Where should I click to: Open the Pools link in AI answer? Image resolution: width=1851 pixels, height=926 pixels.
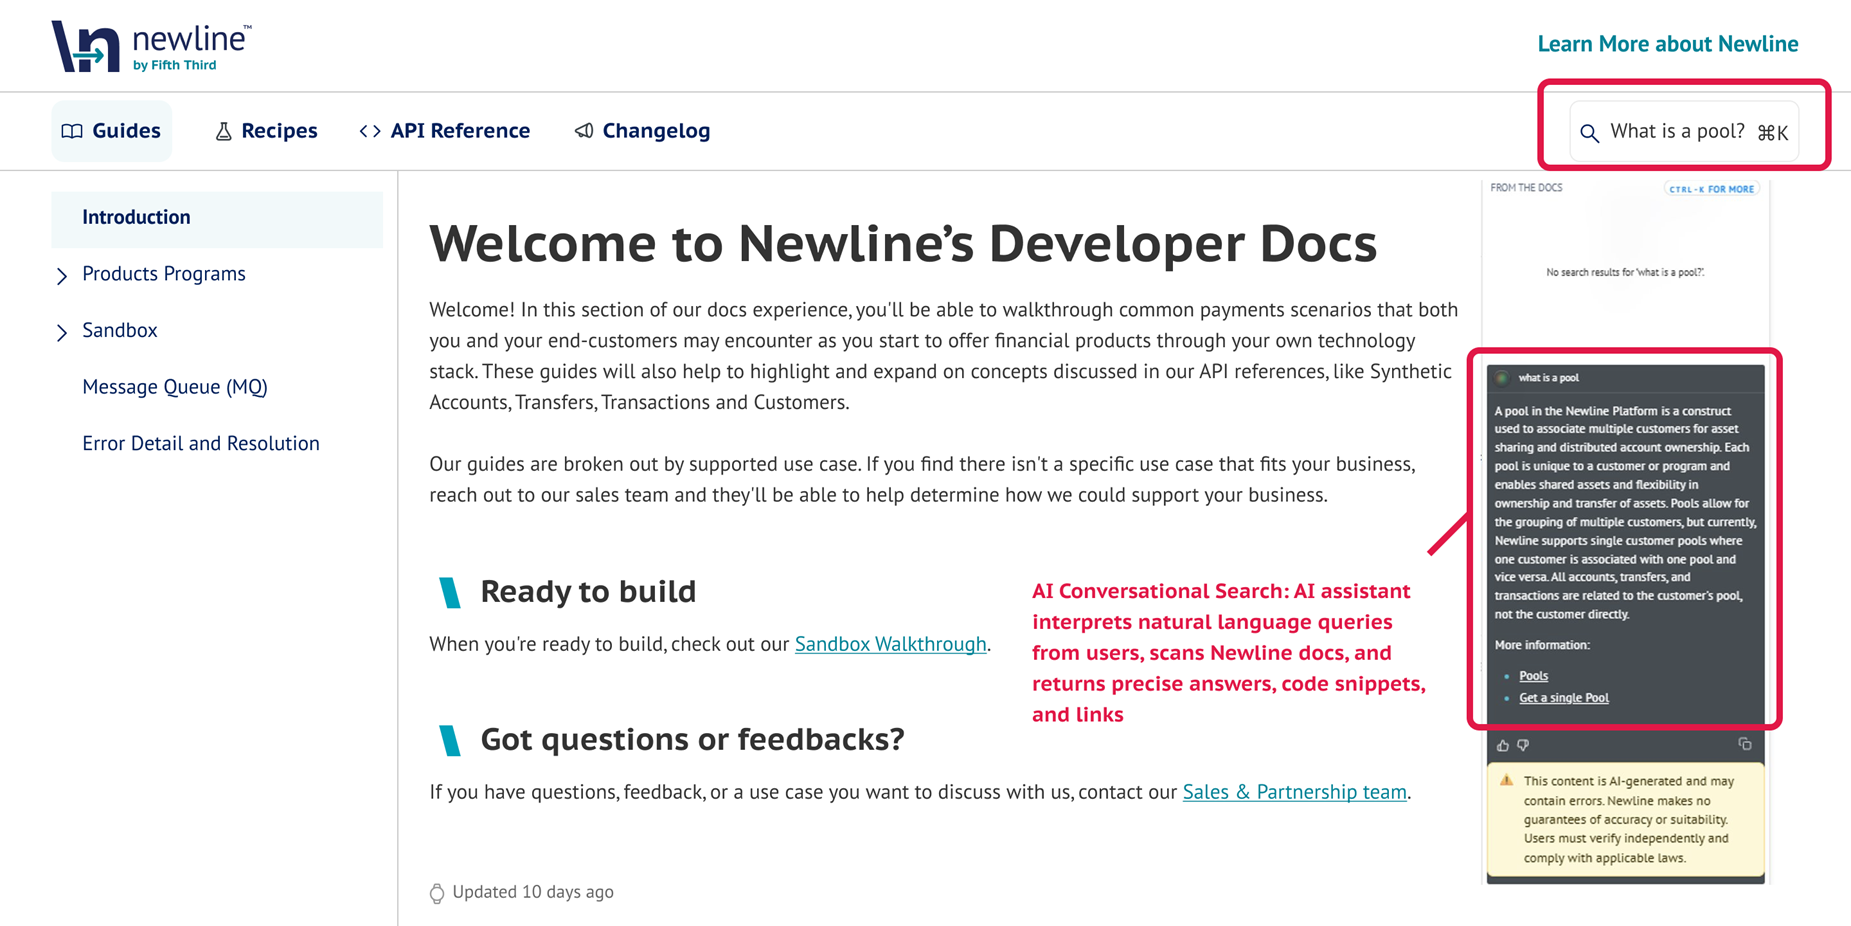click(x=1533, y=676)
